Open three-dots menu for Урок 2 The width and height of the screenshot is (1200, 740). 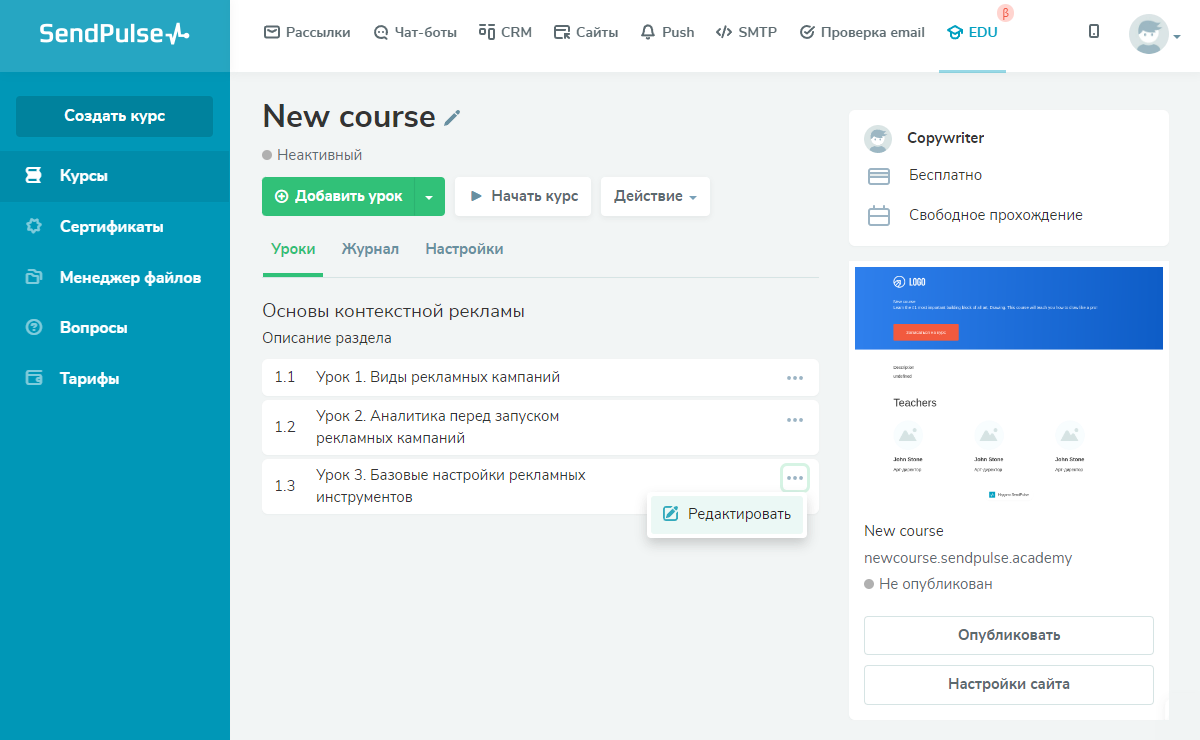(795, 420)
